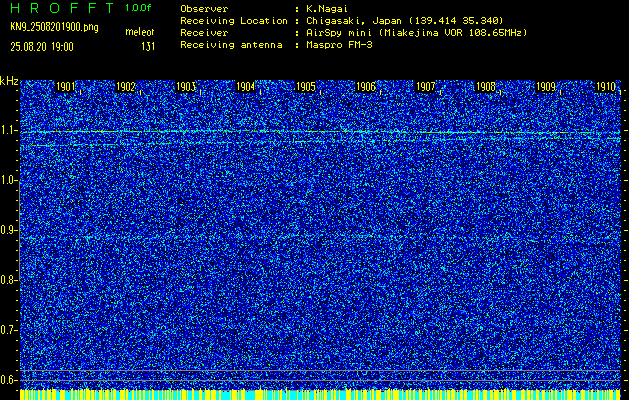Click the 1903 time marker
The height and width of the screenshot is (400, 629).
tap(186, 87)
